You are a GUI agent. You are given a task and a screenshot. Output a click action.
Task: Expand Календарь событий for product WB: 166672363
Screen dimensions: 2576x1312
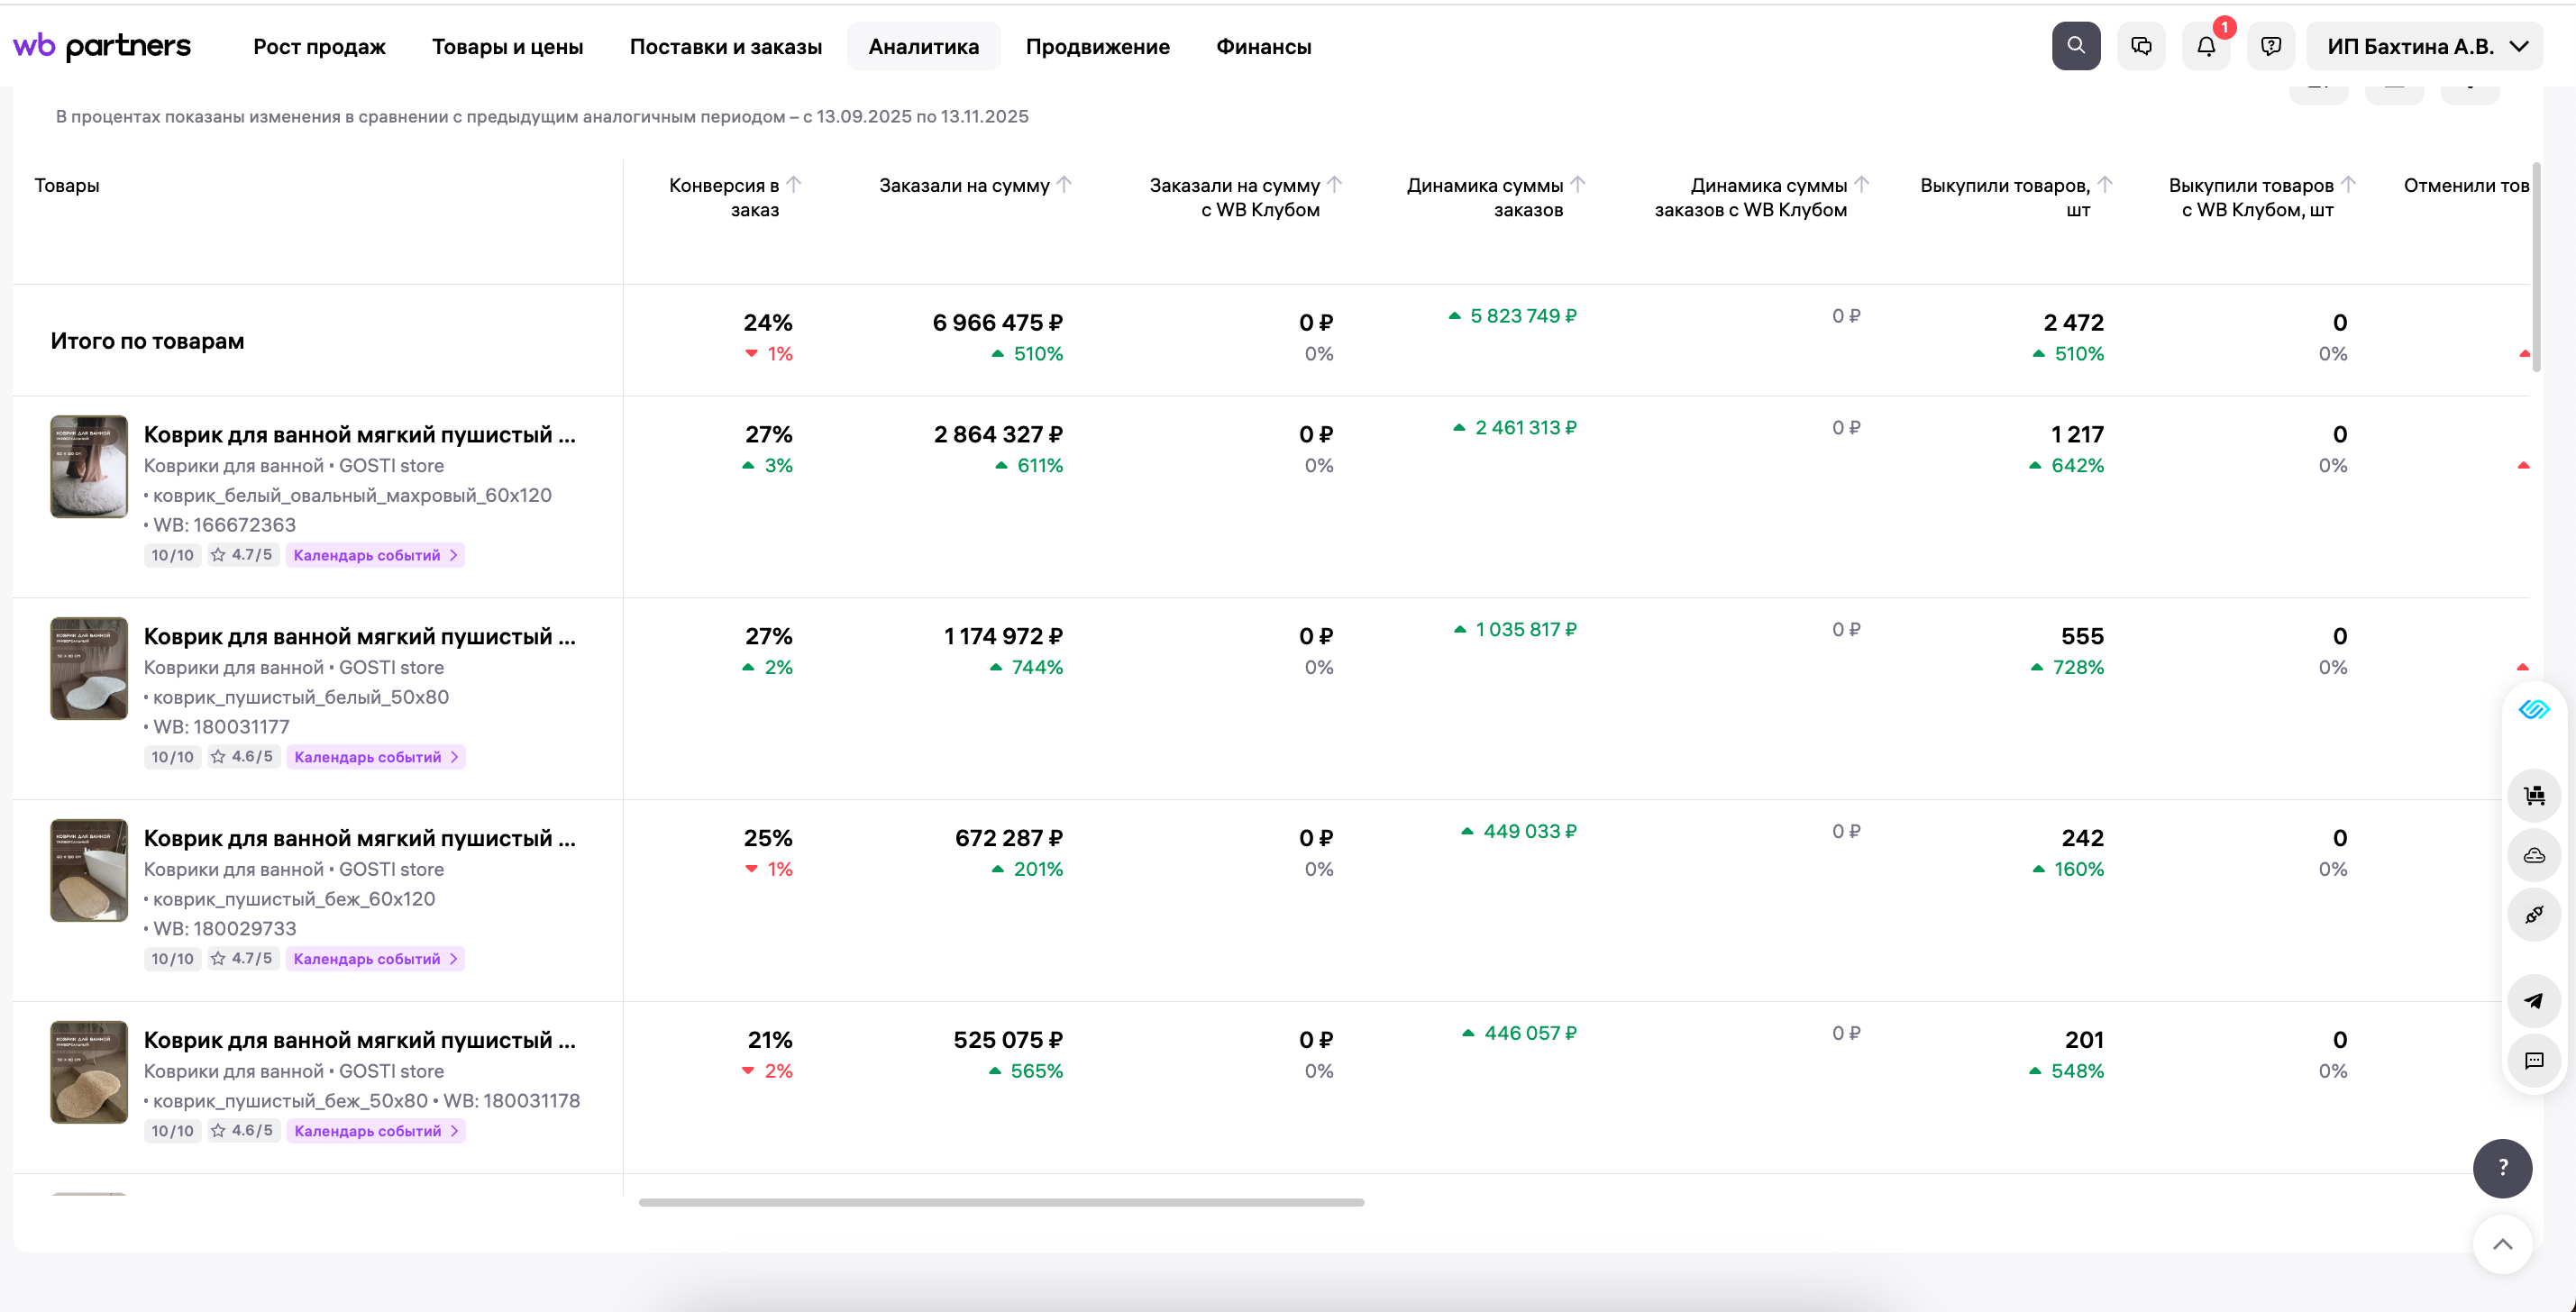[x=375, y=555]
